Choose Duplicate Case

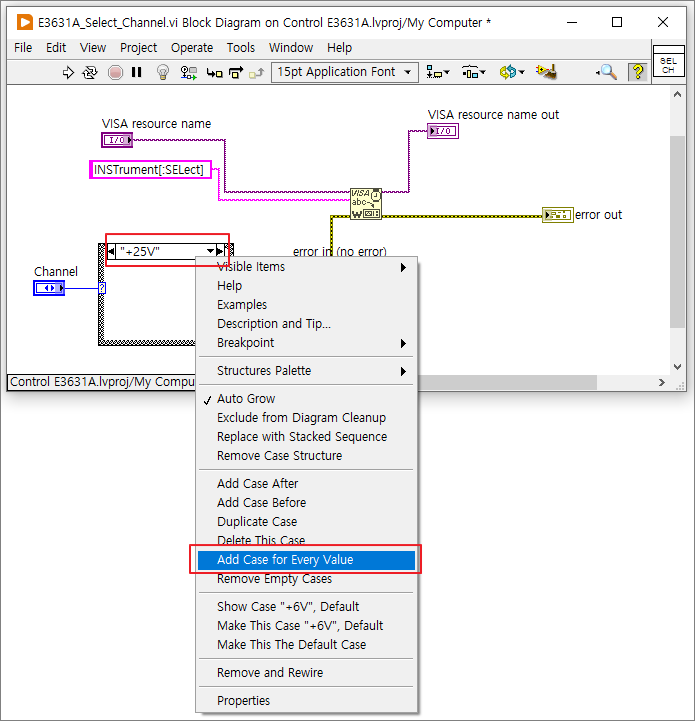coord(307,522)
